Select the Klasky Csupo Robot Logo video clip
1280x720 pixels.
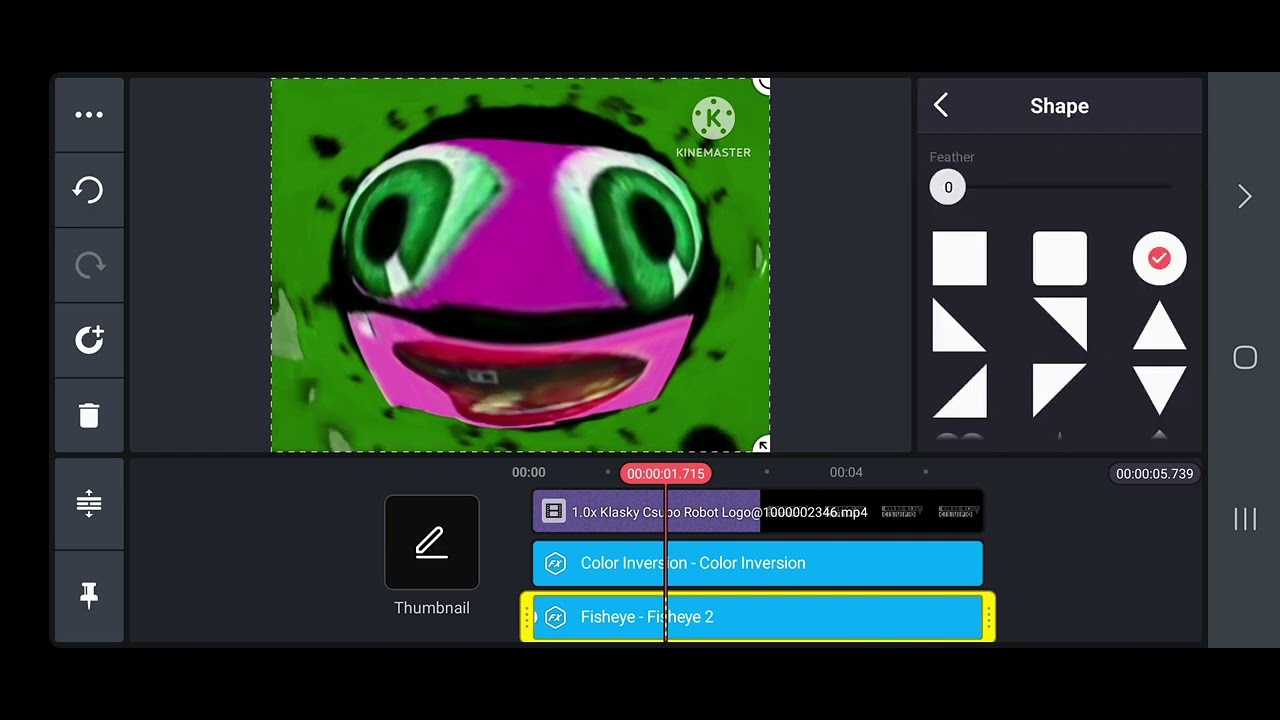(757, 512)
